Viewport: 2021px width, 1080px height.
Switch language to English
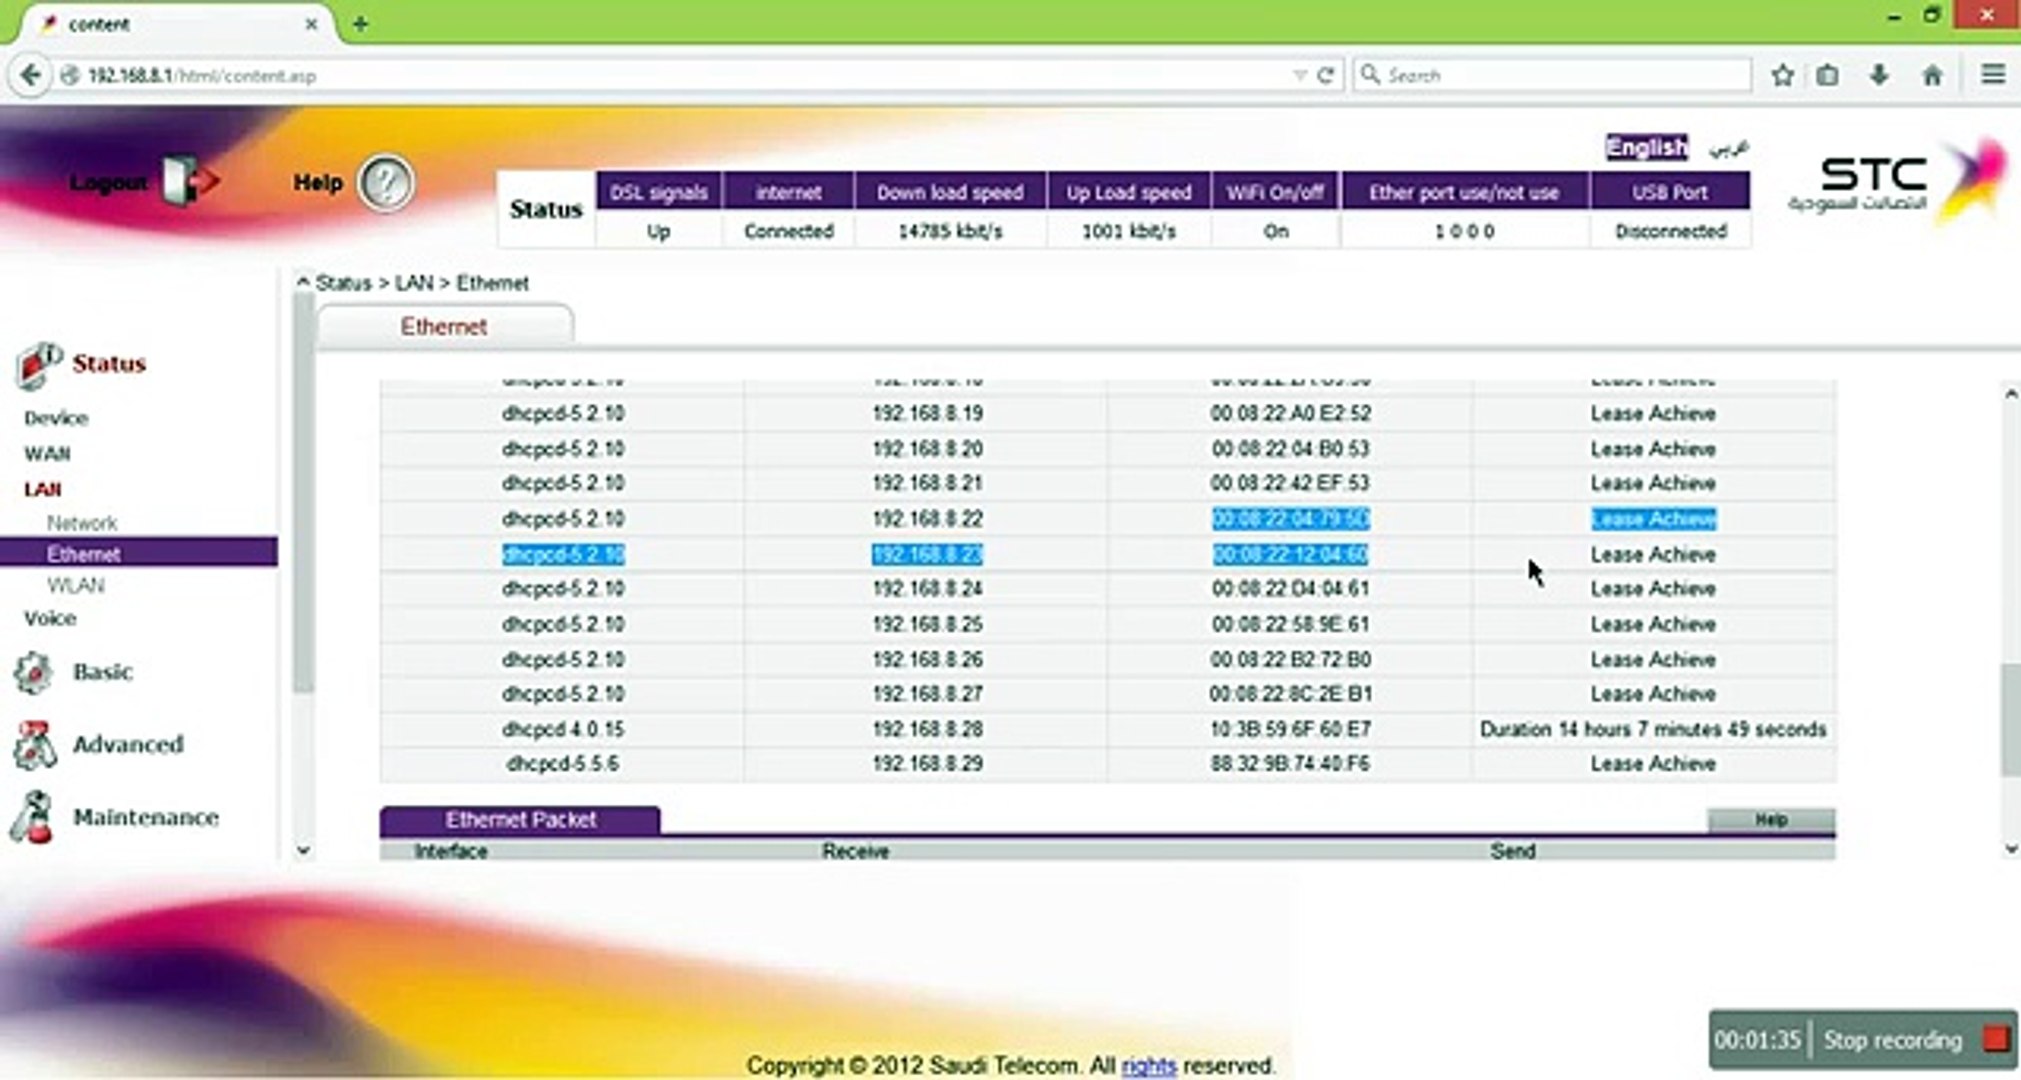click(x=1646, y=147)
